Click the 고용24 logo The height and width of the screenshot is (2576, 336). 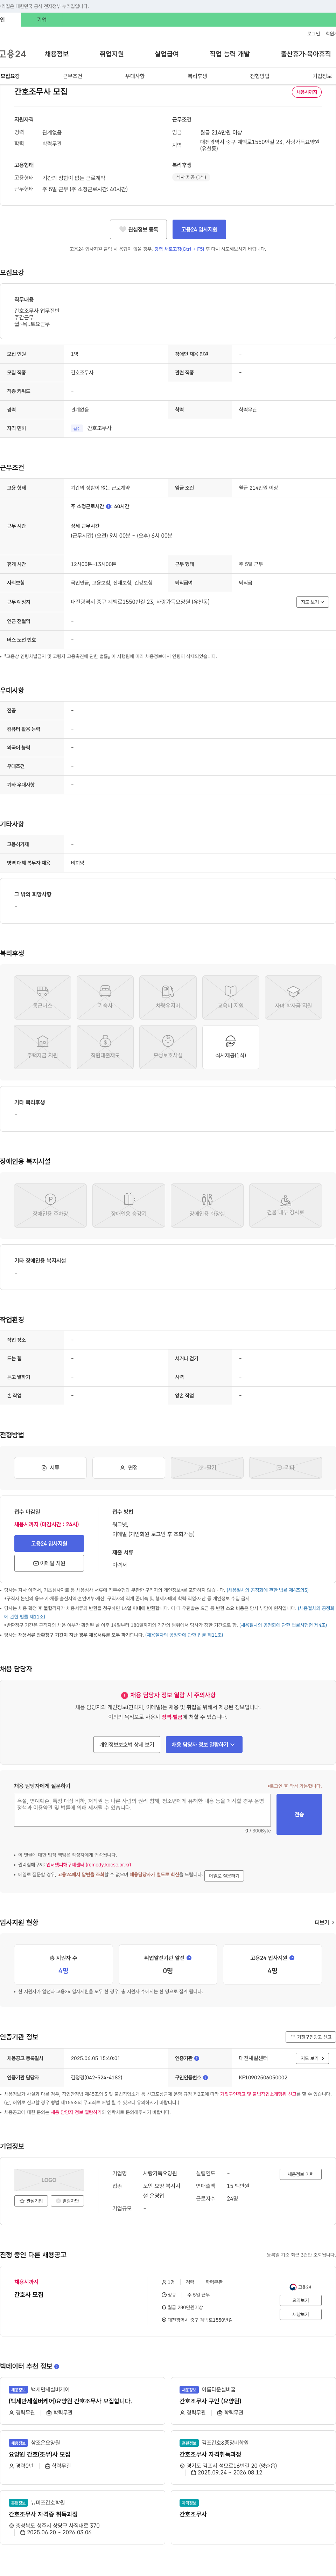13,54
